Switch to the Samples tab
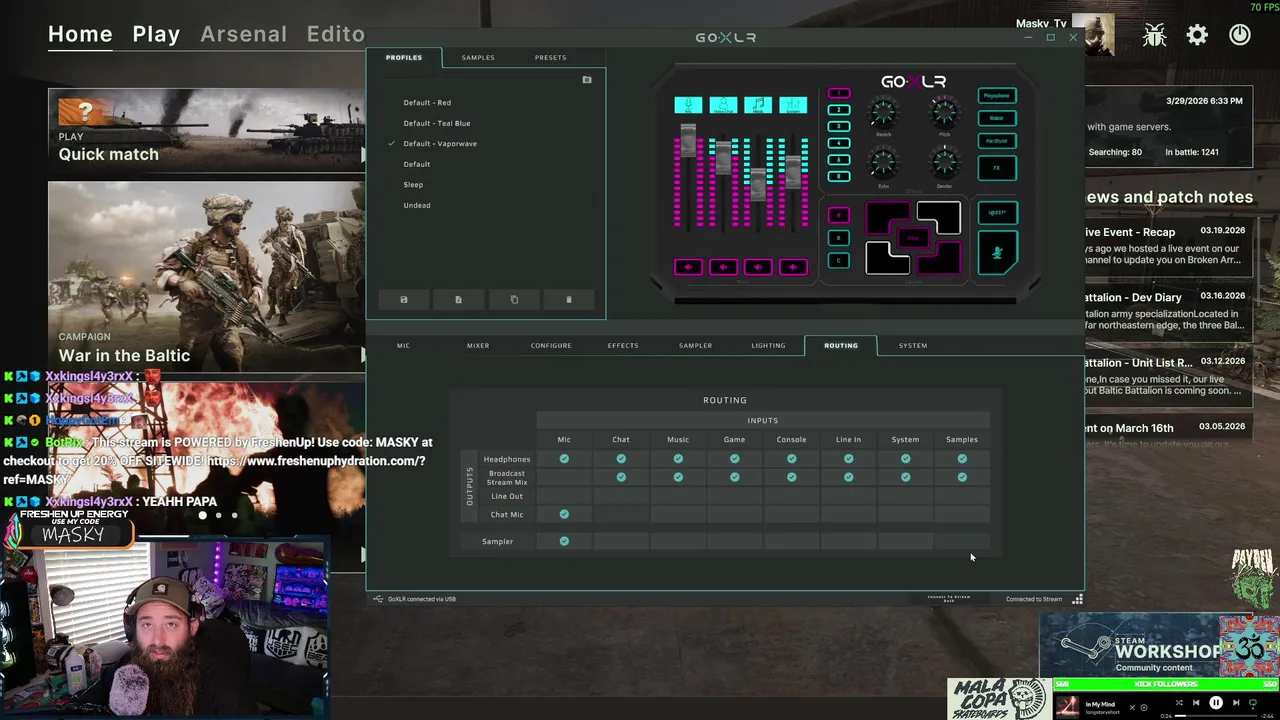Screen dimensions: 1280x720 point(478,57)
